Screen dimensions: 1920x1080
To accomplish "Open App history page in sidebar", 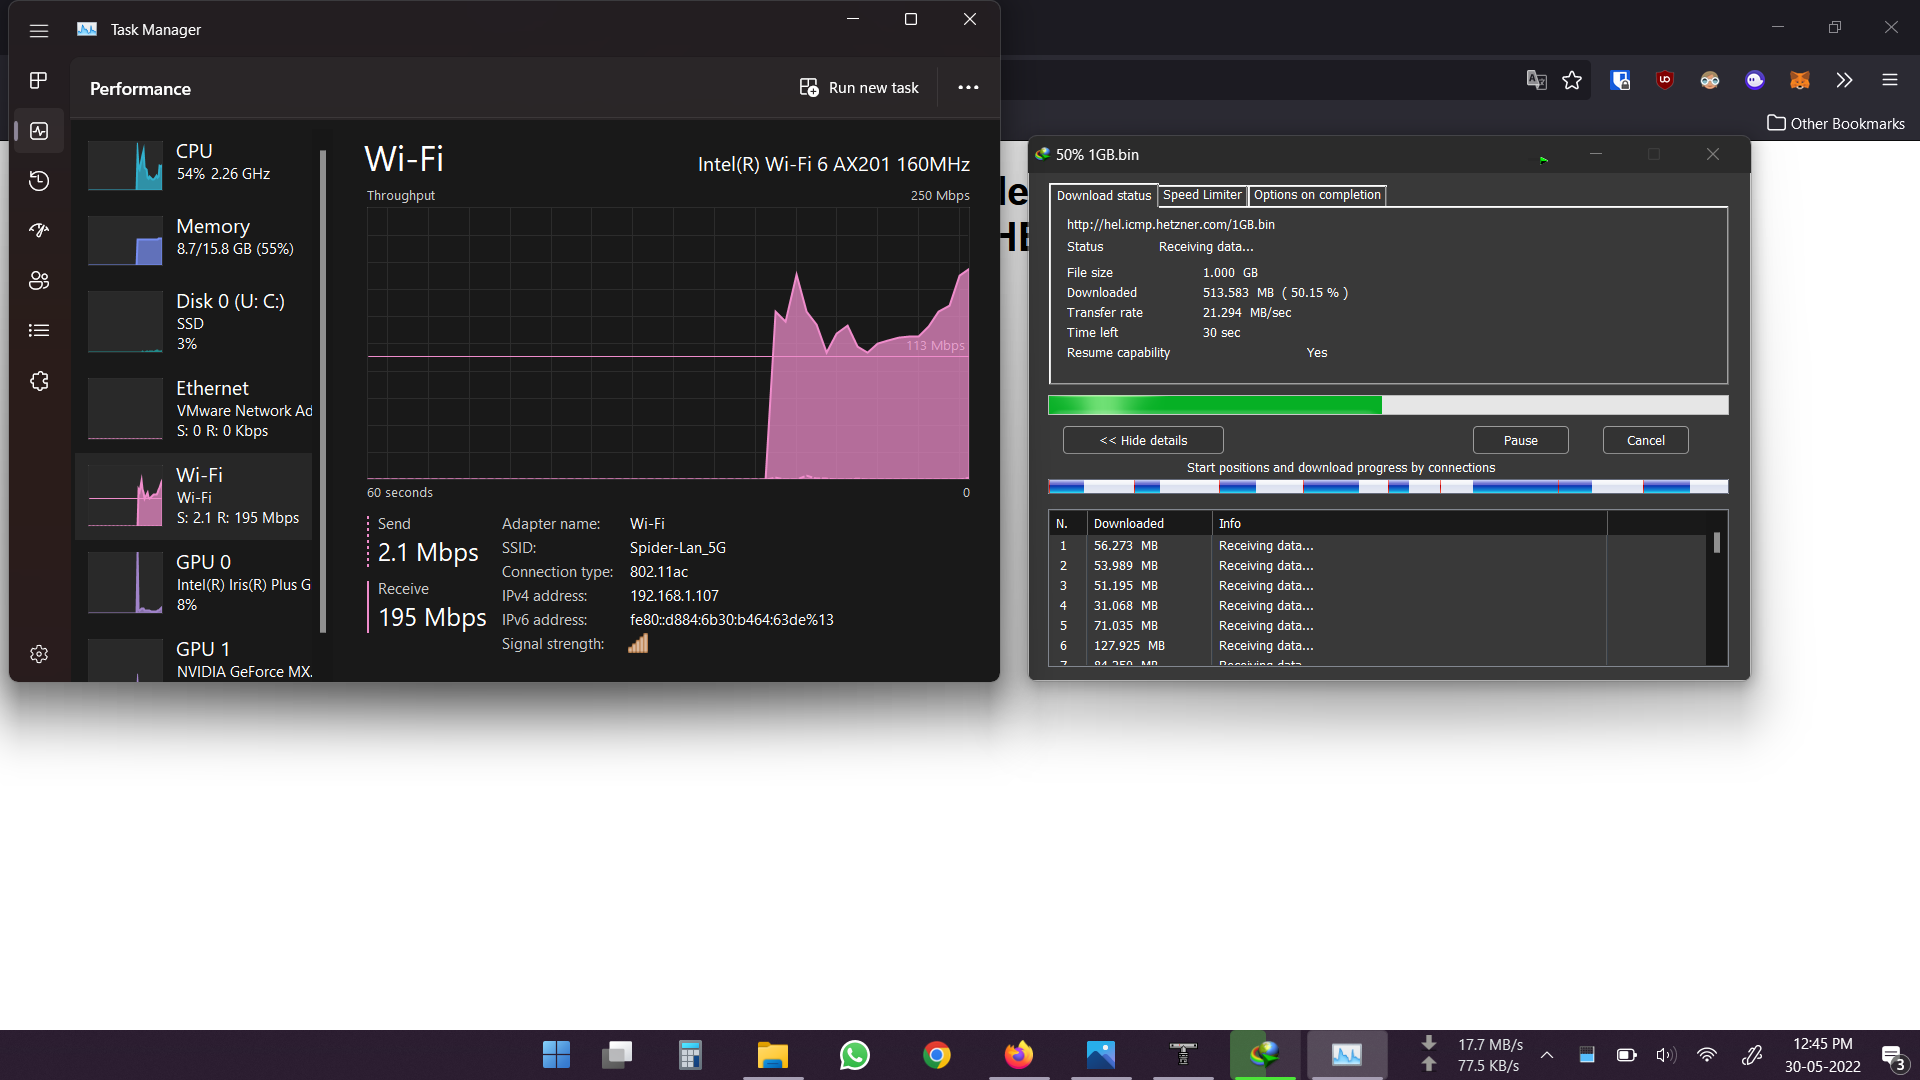I will 39,181.
